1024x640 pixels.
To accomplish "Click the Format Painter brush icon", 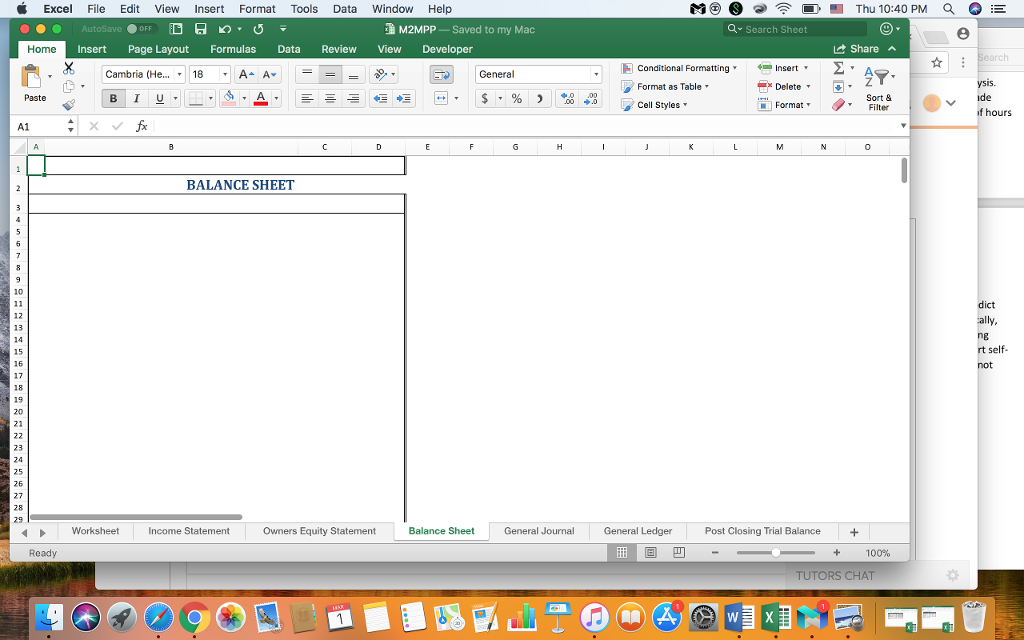I will [69, 104].
